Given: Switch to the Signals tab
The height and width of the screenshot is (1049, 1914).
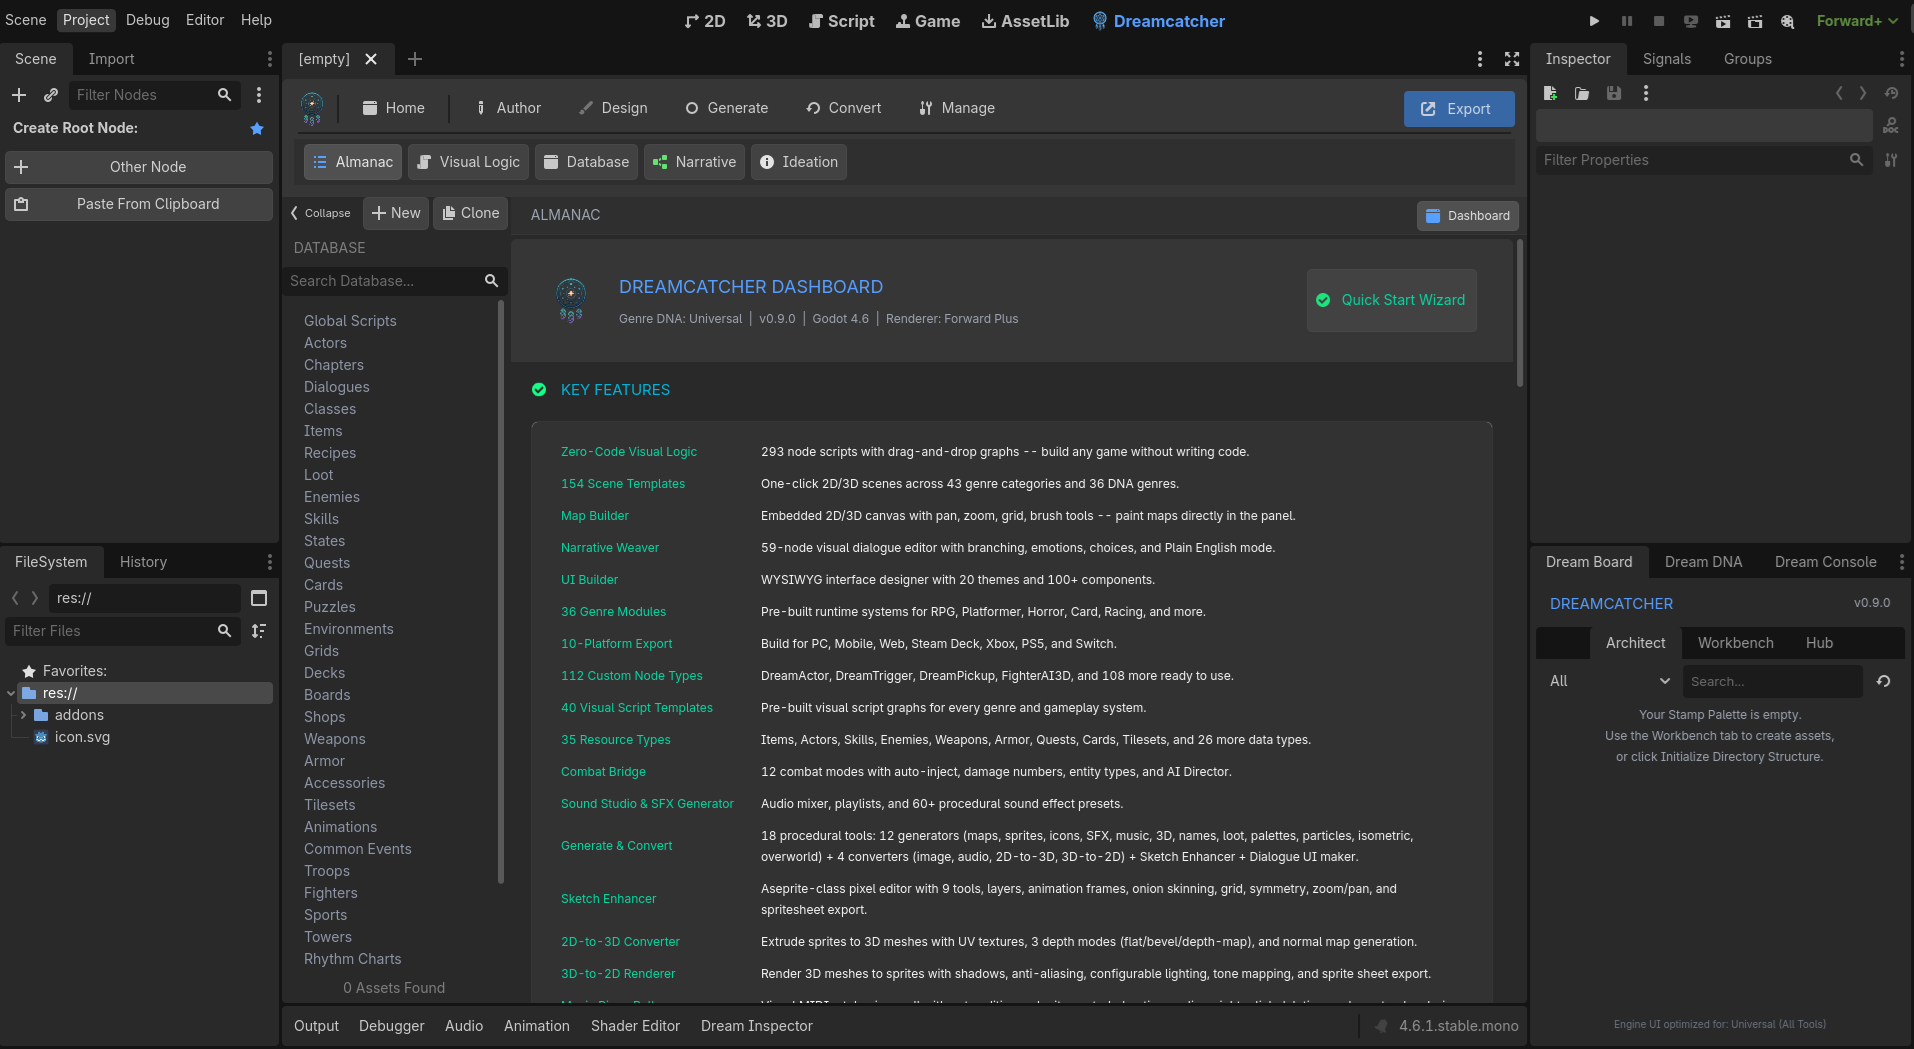Looking at the screenshot, I should point(1667,59).
